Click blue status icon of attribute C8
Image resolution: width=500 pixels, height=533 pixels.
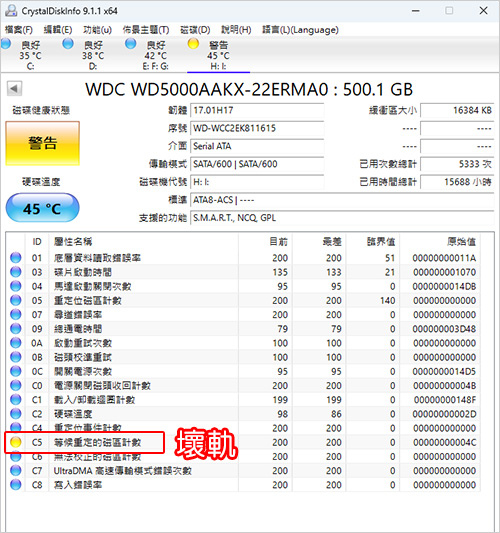click(16, 484)
